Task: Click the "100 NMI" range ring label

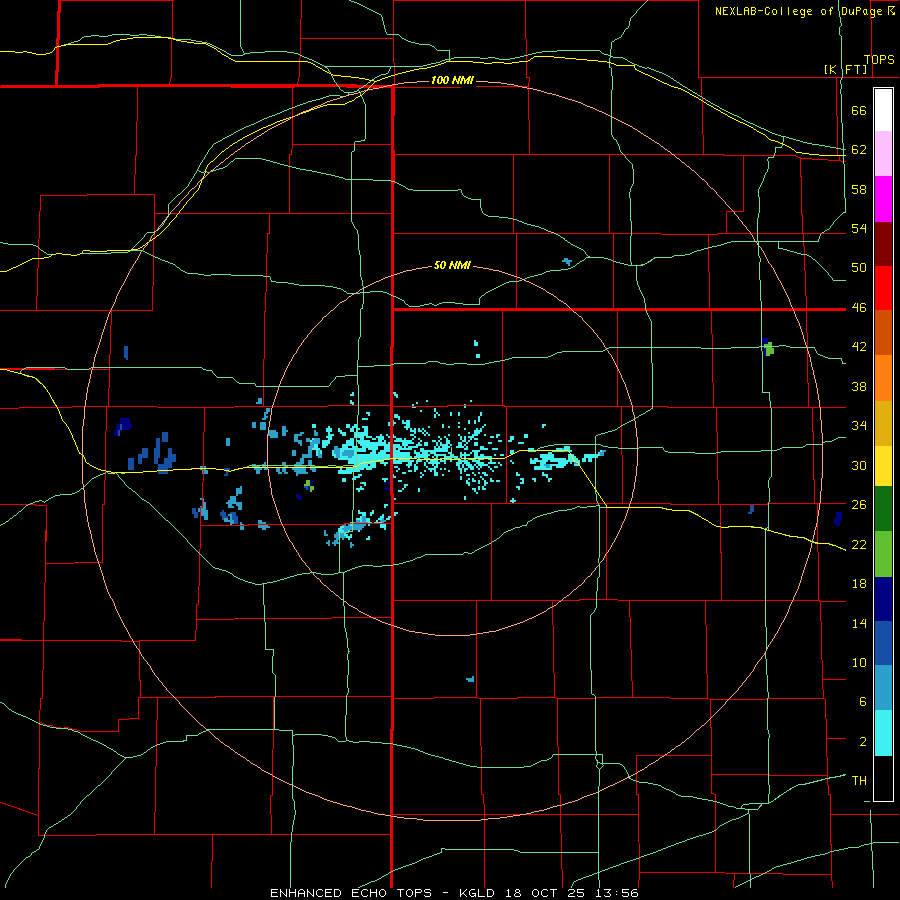Action: point(452,80)
